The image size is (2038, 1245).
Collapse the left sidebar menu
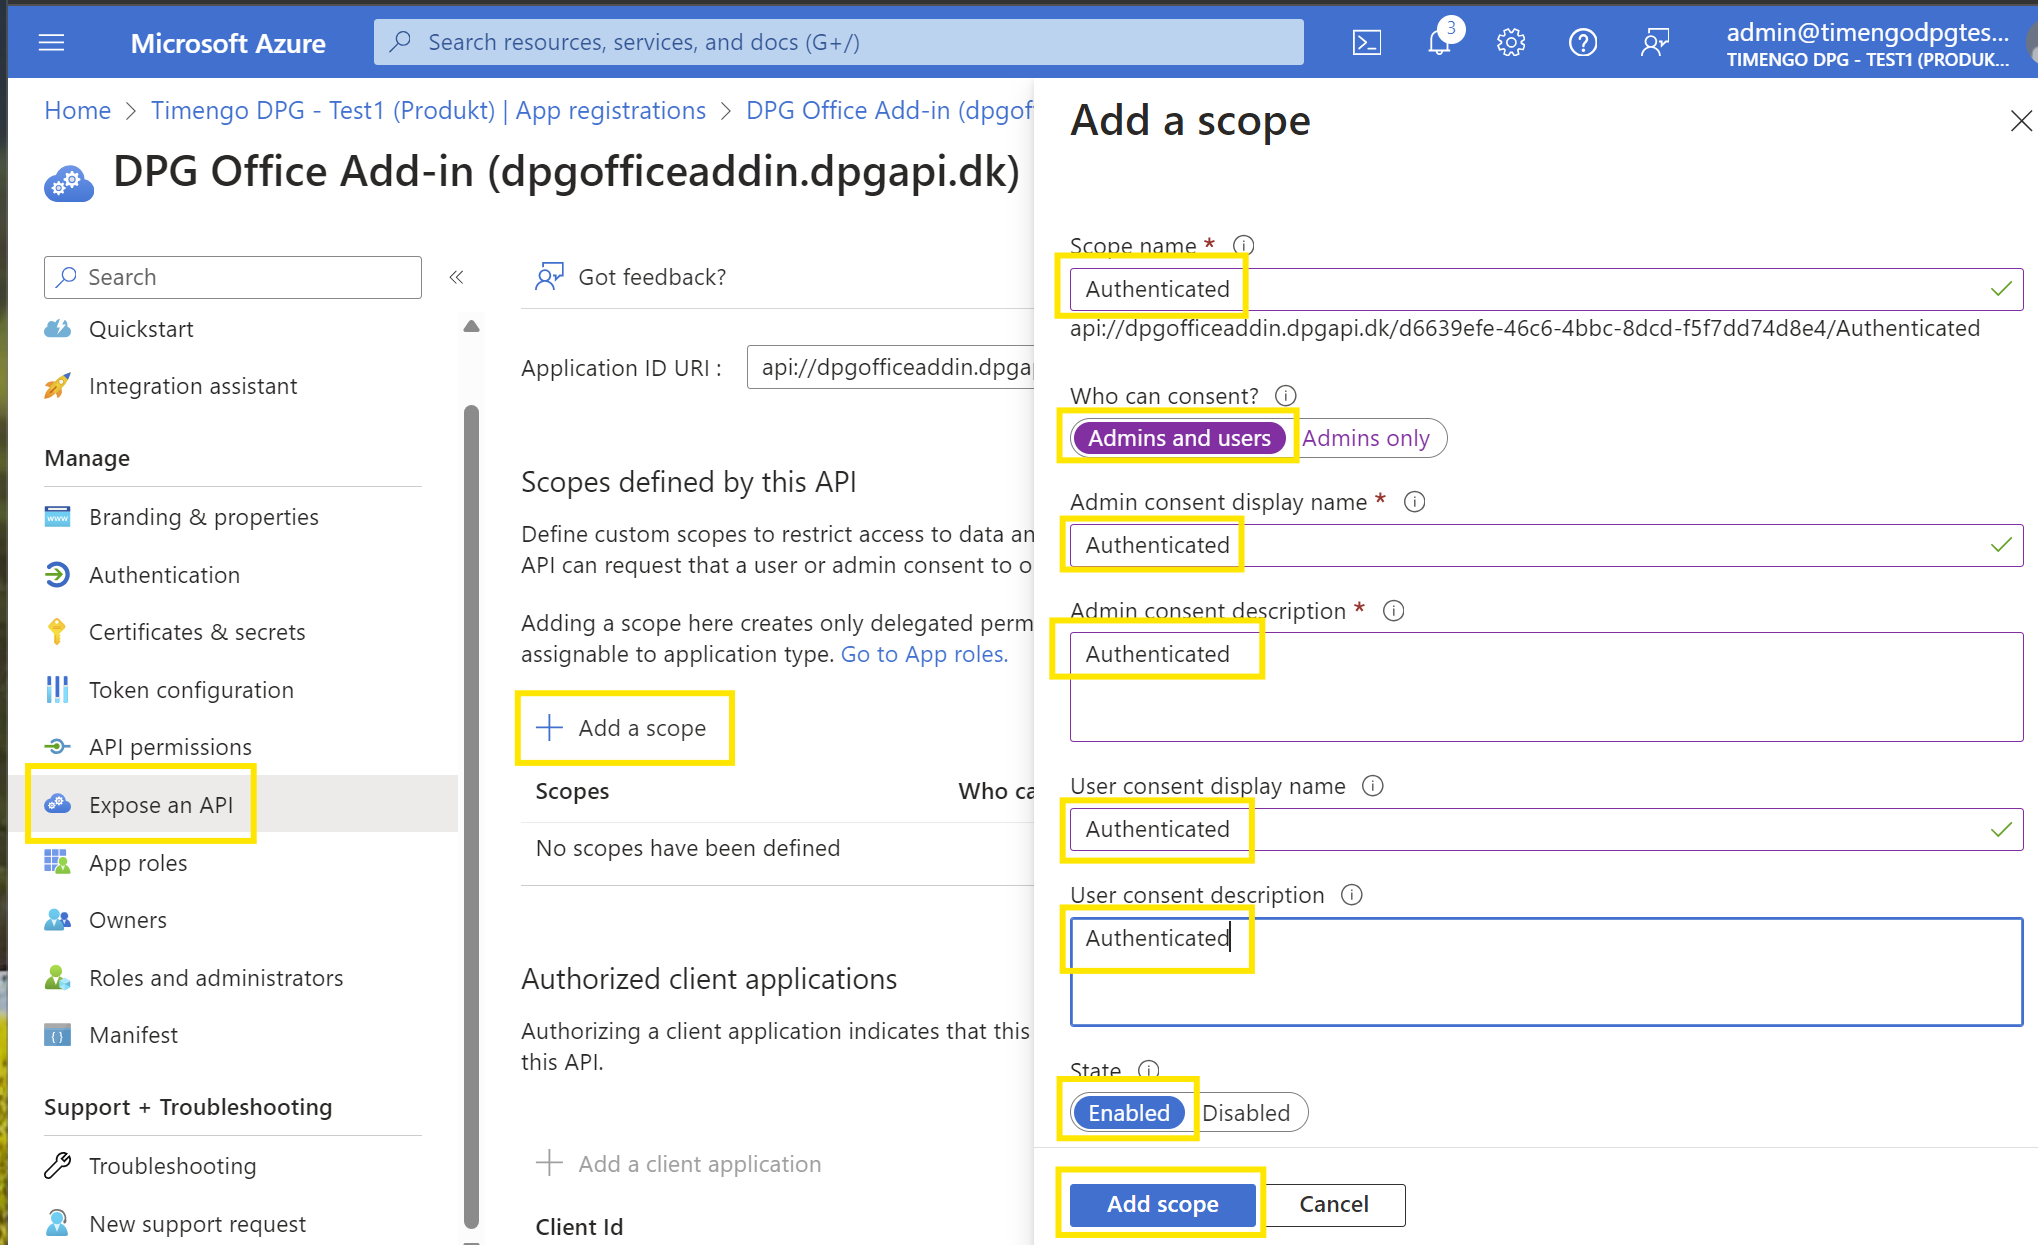pos(456,277)
